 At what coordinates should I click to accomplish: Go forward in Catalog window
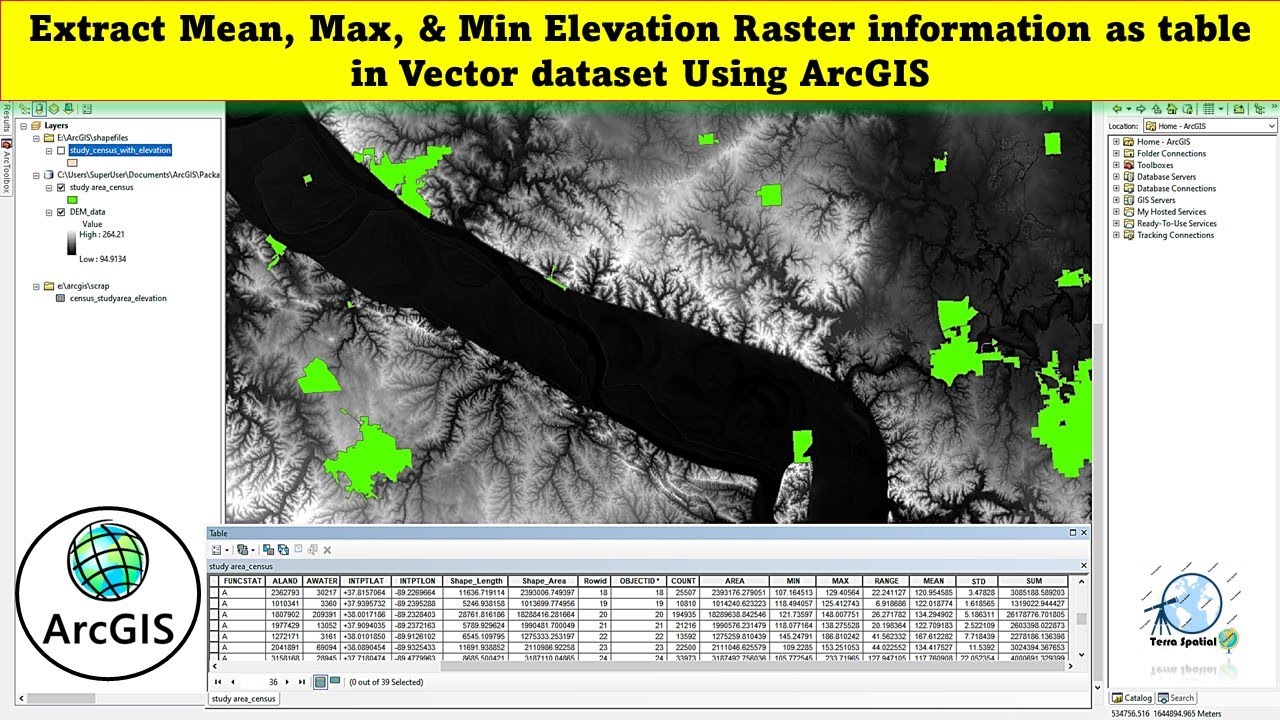[1140, 109]
